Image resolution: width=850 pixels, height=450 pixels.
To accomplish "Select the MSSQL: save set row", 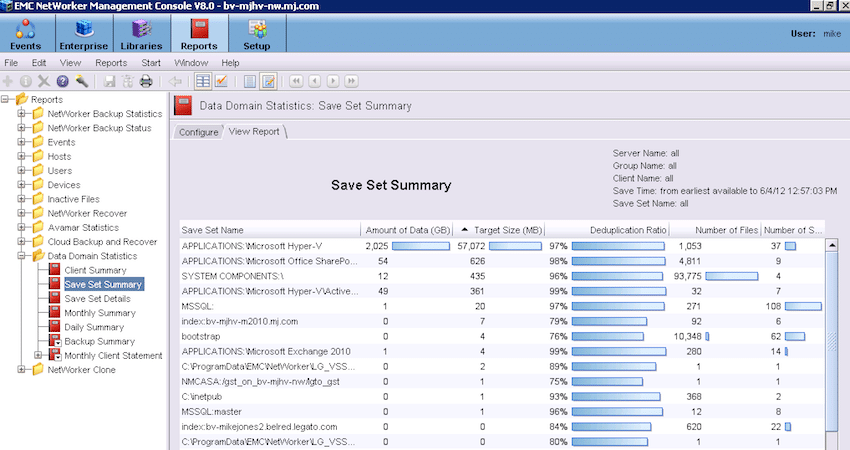I will 503,306.
